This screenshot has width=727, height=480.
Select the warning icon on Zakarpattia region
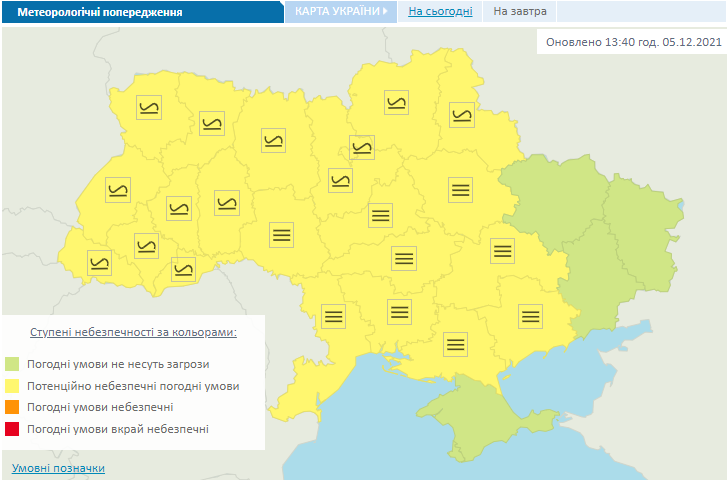[x=100, y=262]
